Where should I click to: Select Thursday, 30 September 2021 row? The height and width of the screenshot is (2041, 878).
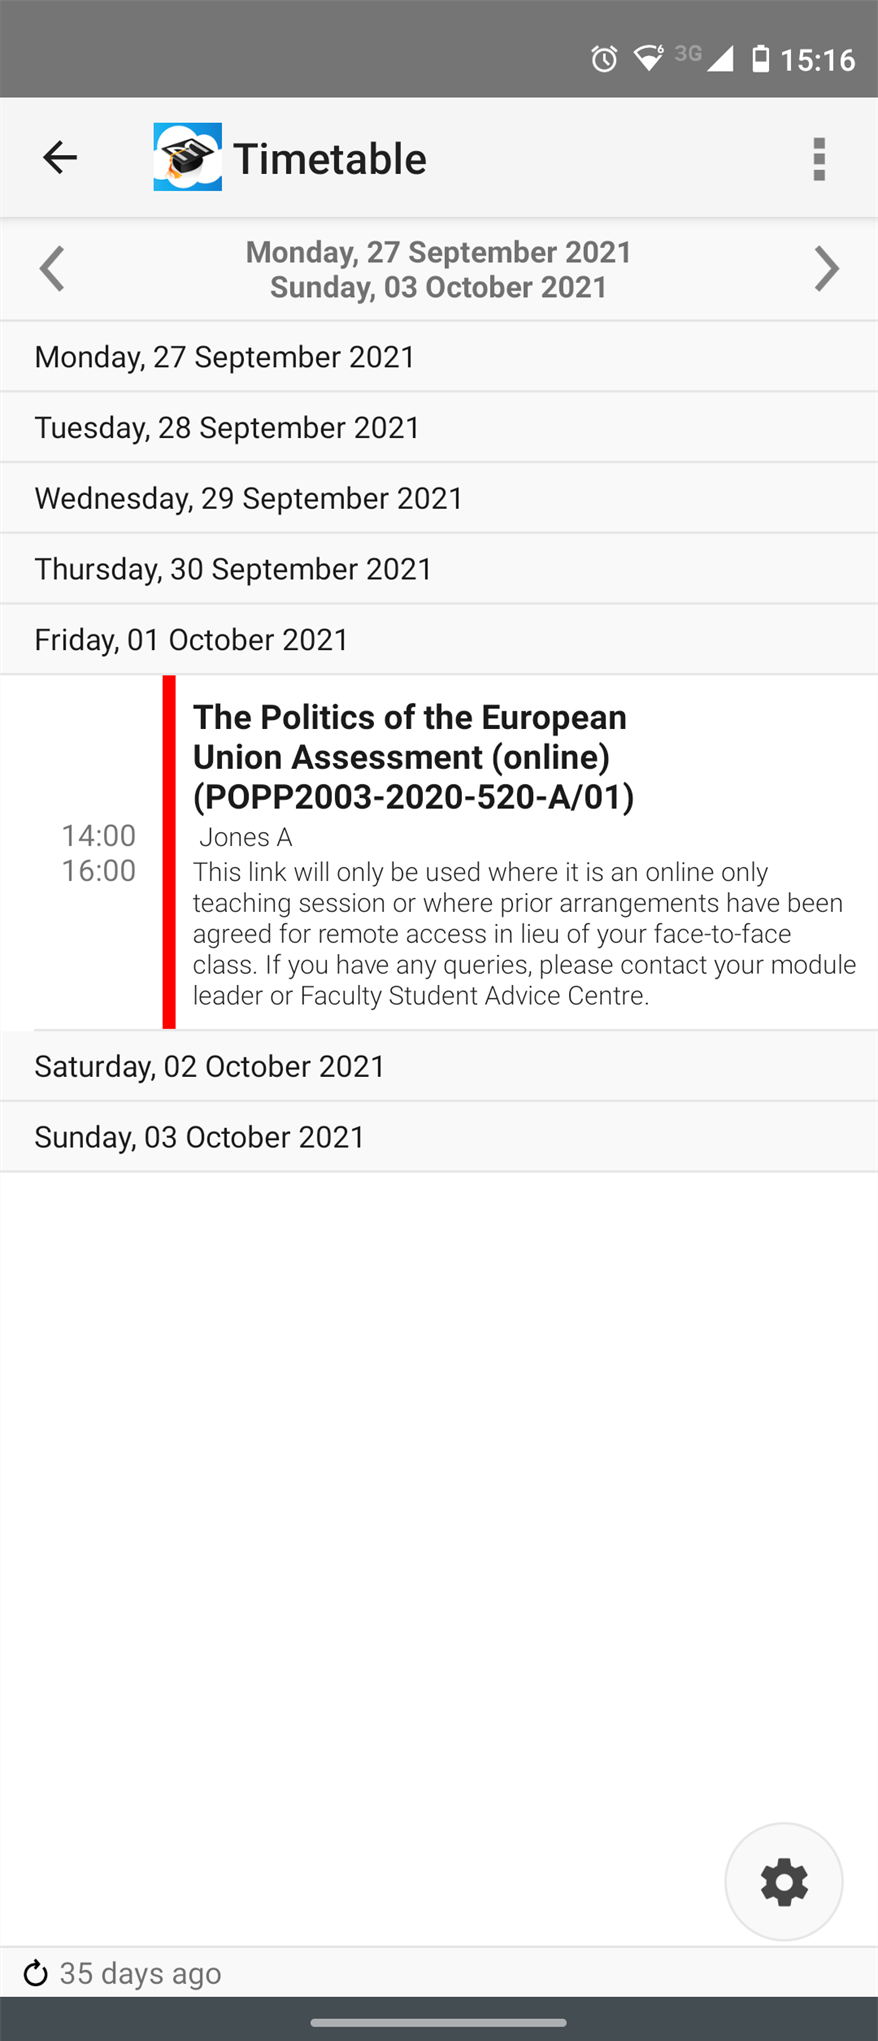[439, 569]
